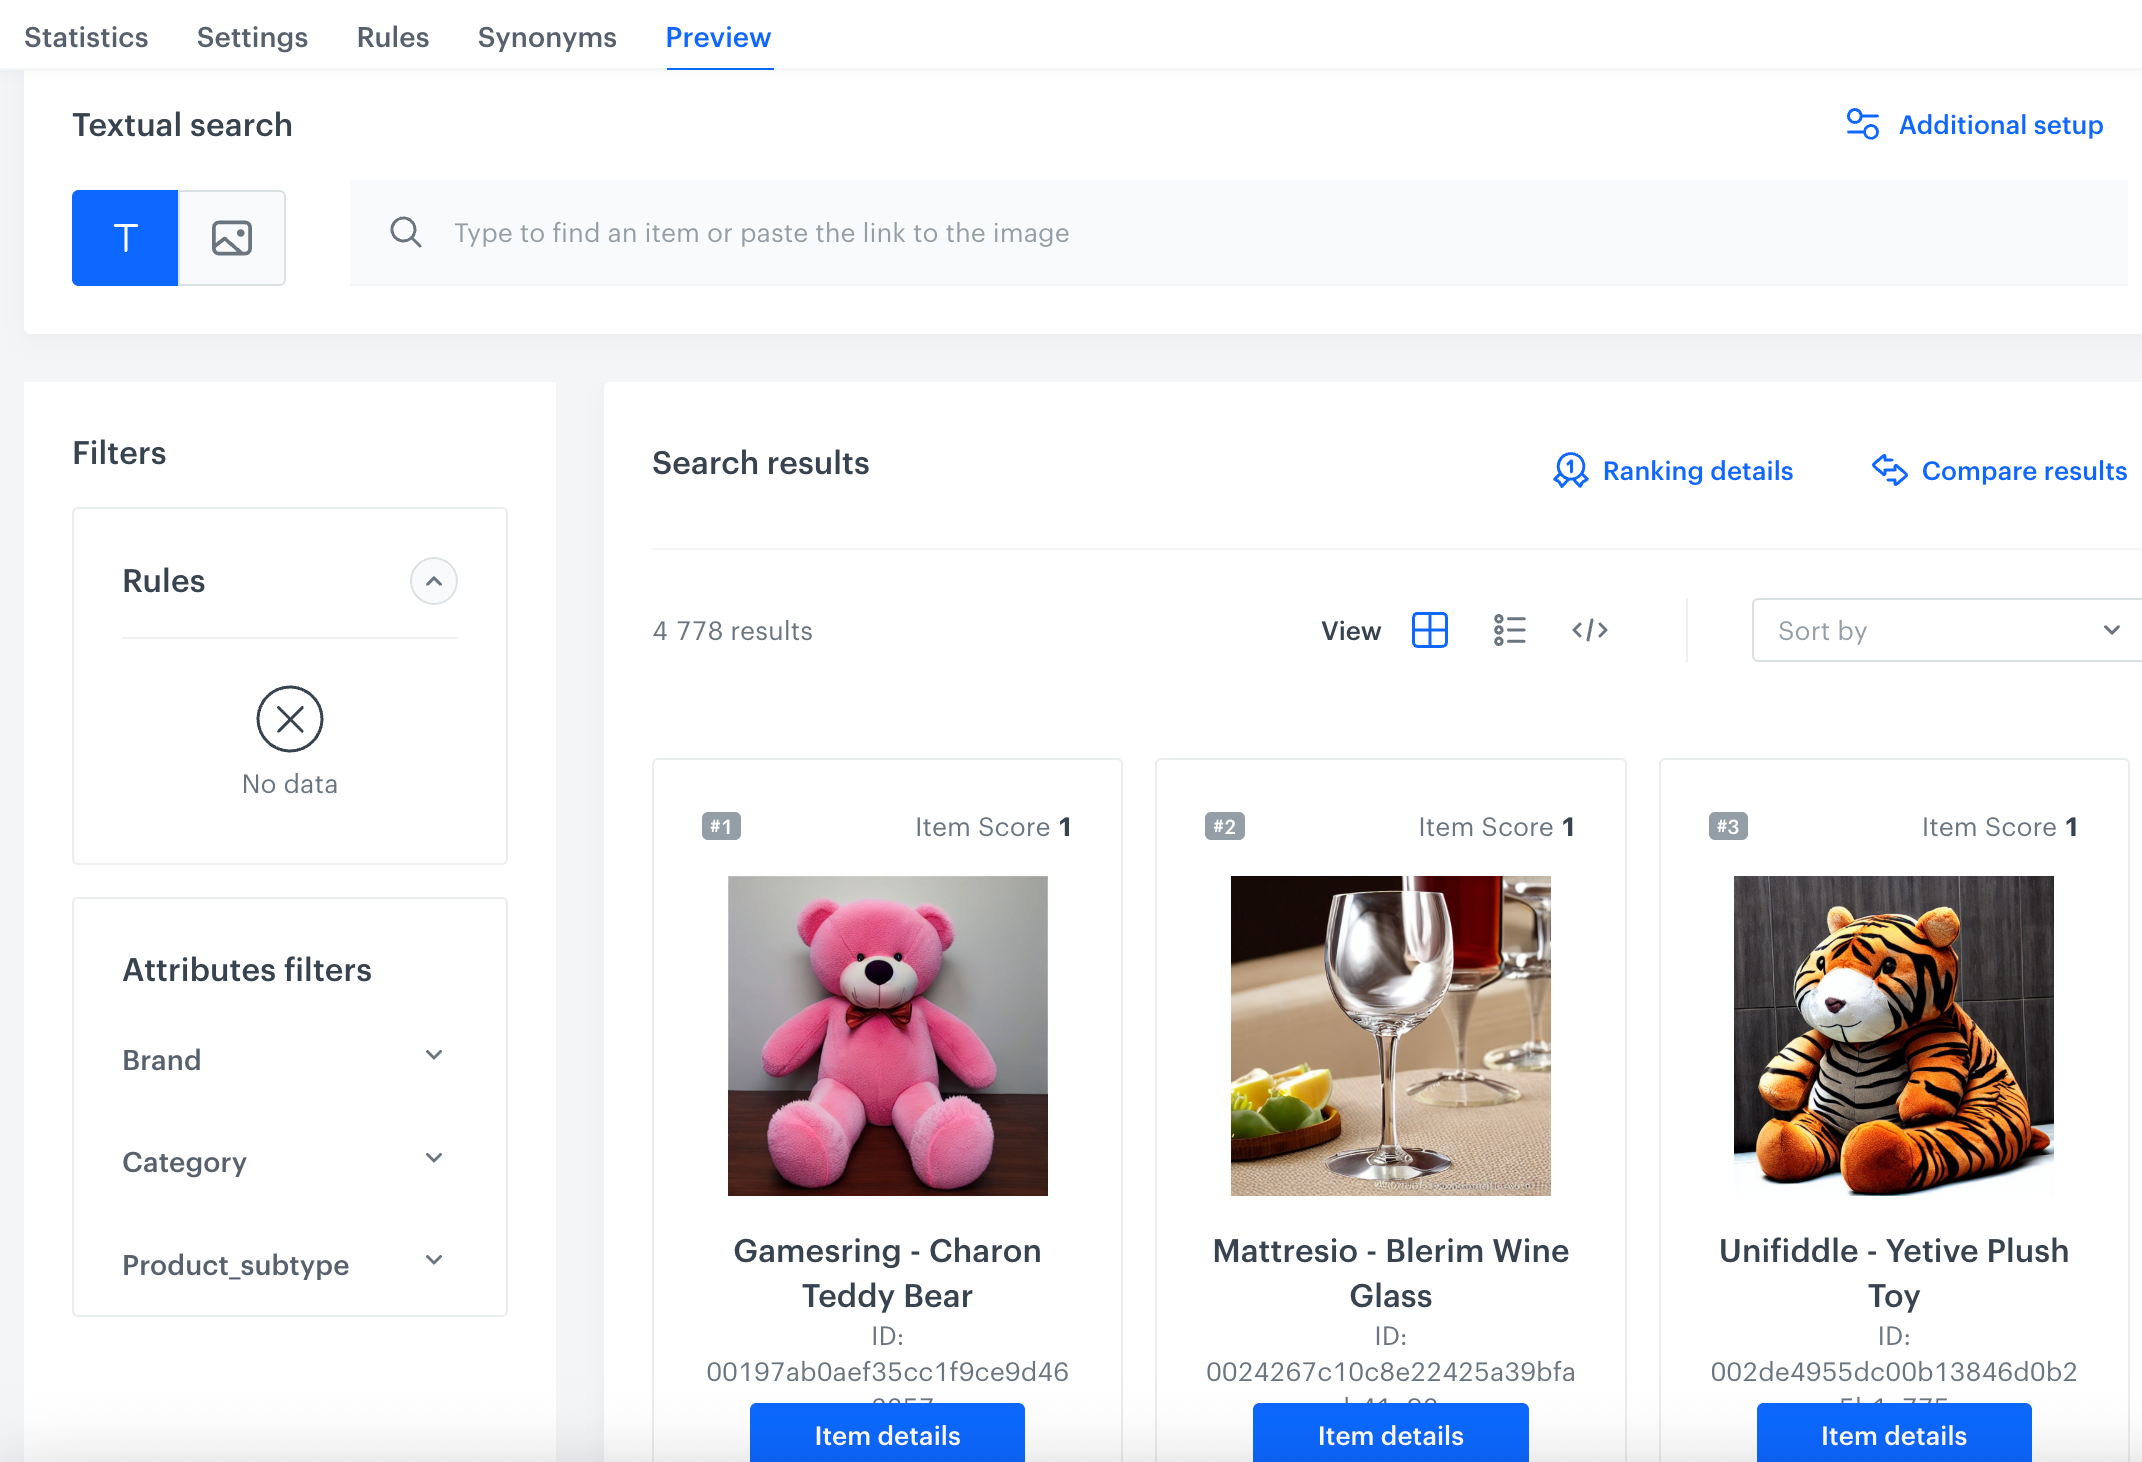Switch to image search mode icon

232,238
